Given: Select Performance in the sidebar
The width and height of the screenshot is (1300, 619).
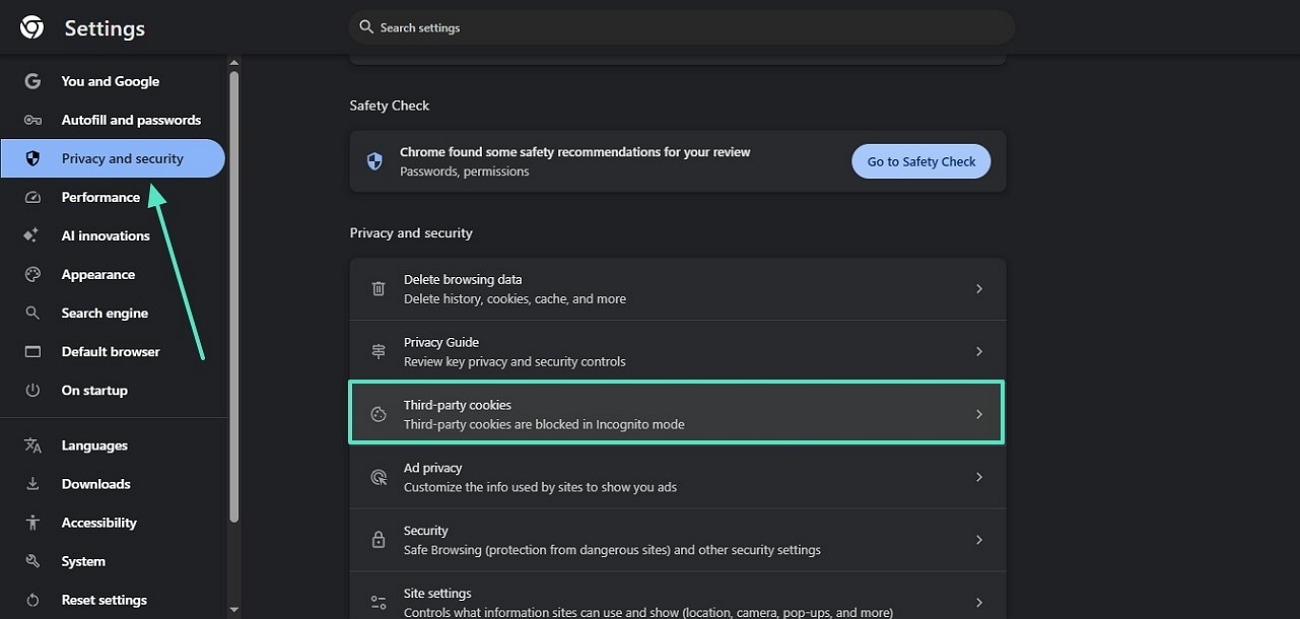Looking at the screenshot, I should point(100,197).
